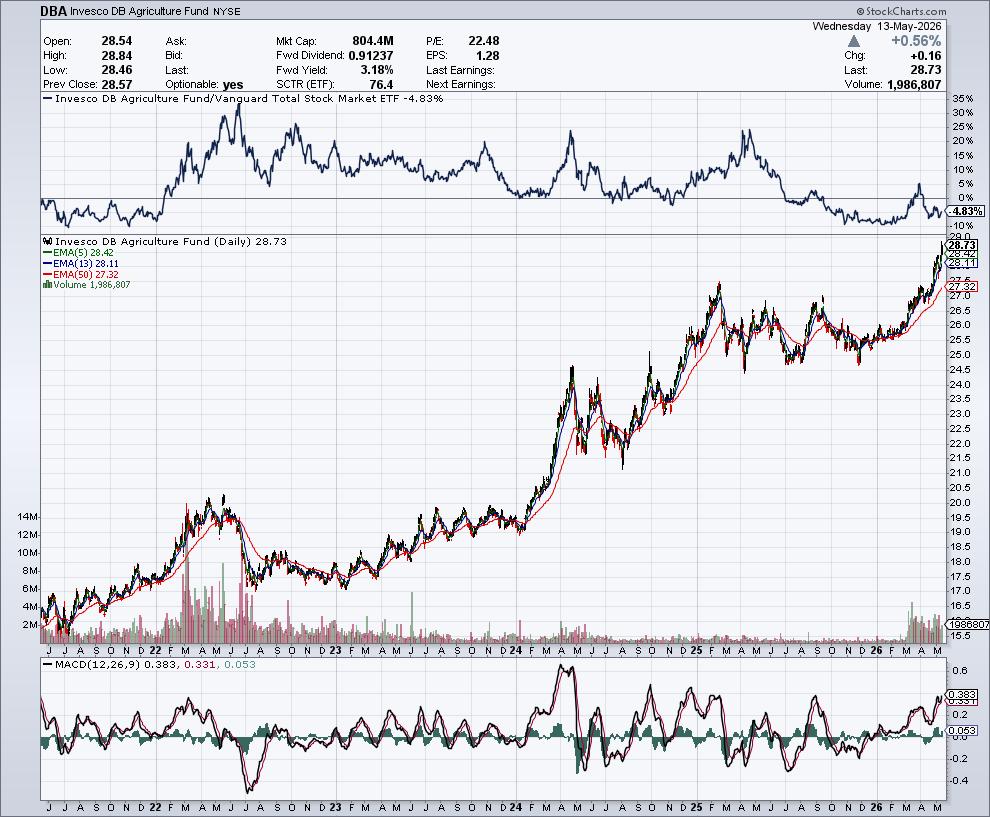
Task: Click the +0.56% percent change
Action: (916, 41)
